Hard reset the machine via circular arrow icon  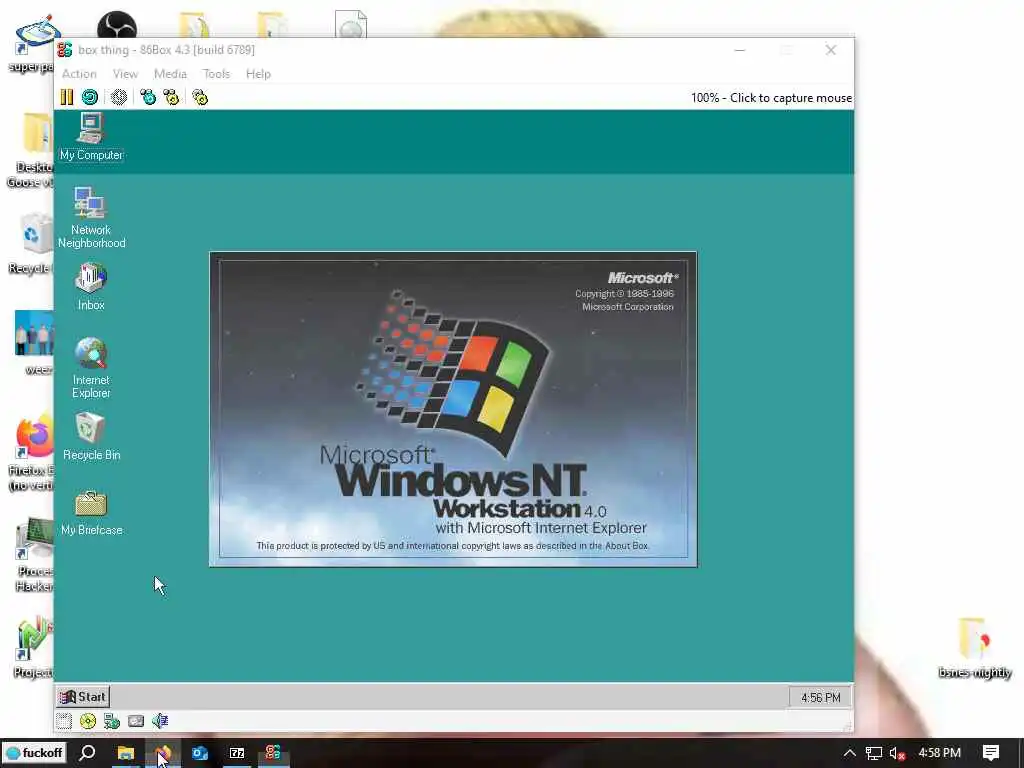tap(90, 97)
